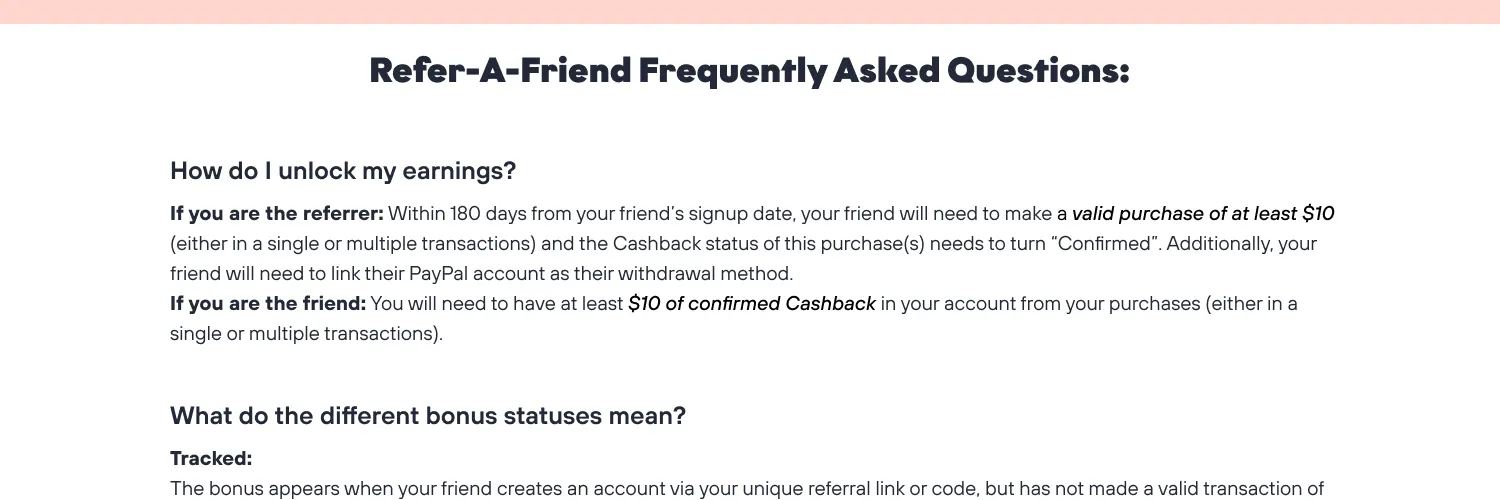This screenshot has height=500, width=1500.
Task: Click "The bonus appears" at the Tracked description start
Action: pyautogui.click(x=239, y=489)
